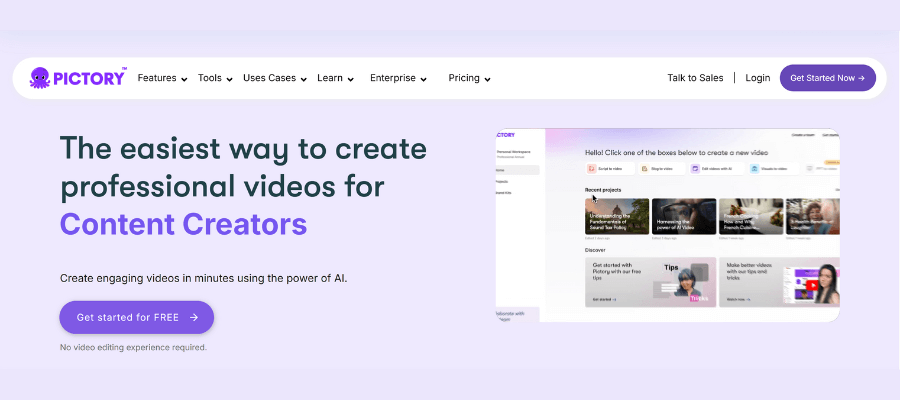Select Edit videos with AI label
The image size is (900, 400).
716,169
